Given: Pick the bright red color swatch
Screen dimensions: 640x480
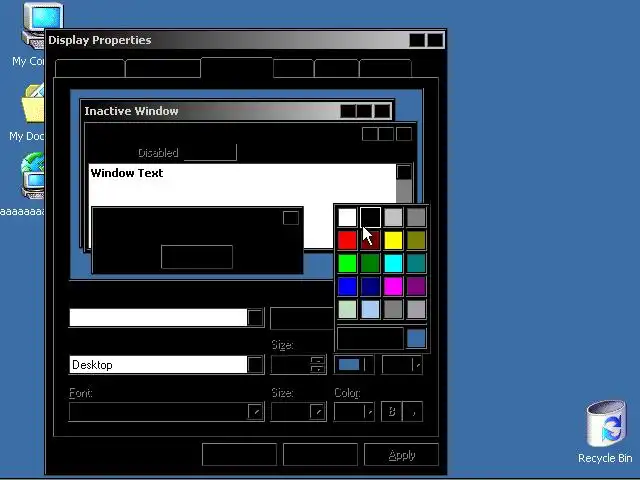Looking at the screenshot, I should (347, 240).
